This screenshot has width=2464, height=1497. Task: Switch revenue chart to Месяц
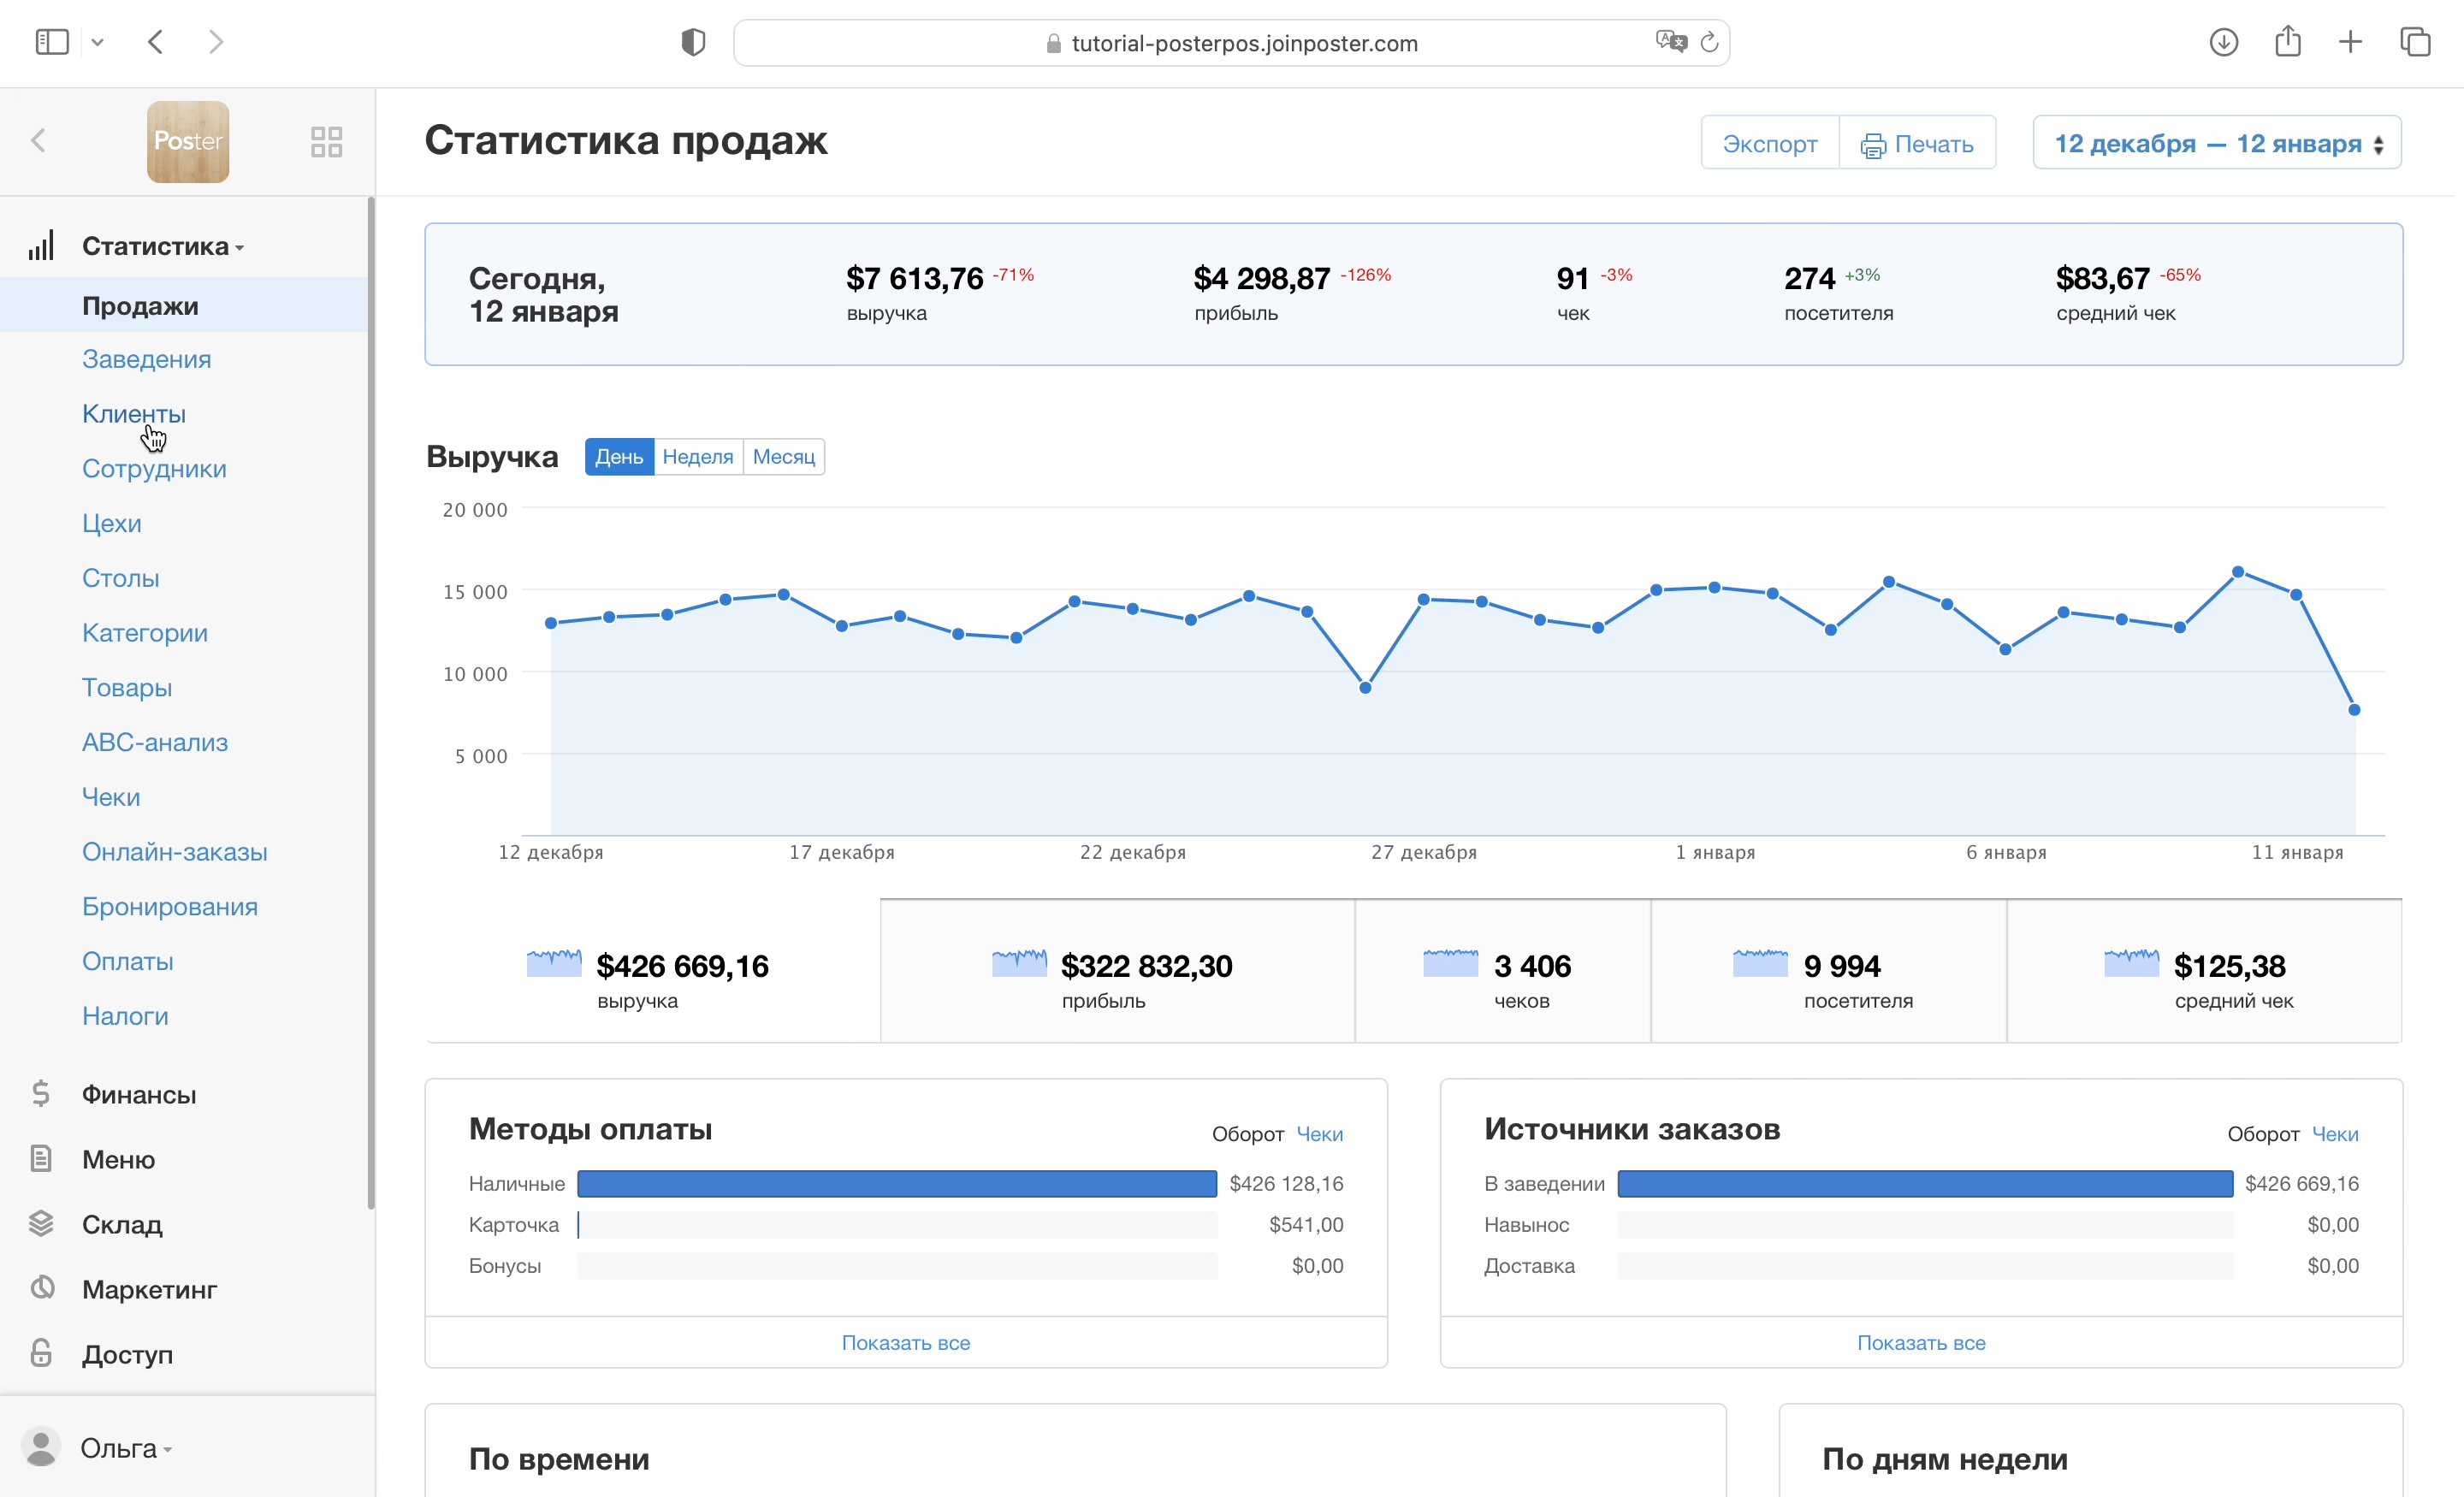(x=783, y=457)
